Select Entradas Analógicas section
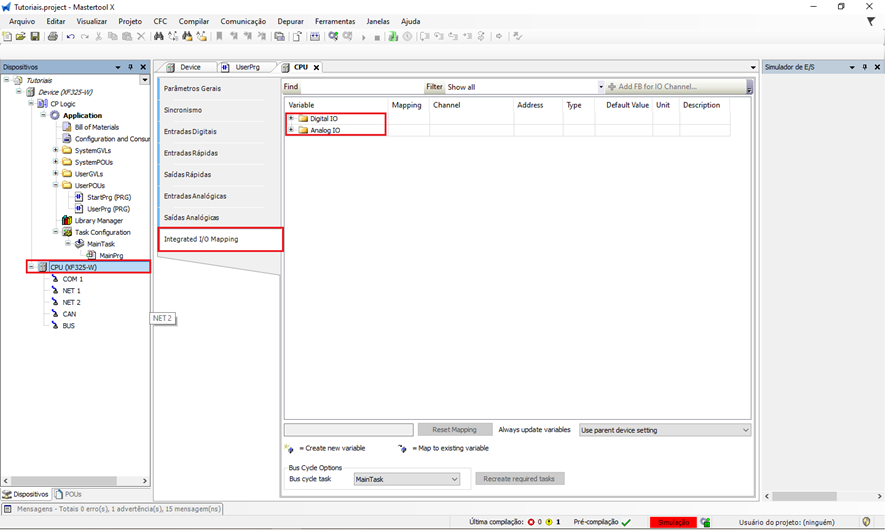The image size is (886, 531). (x=195, y=196)
